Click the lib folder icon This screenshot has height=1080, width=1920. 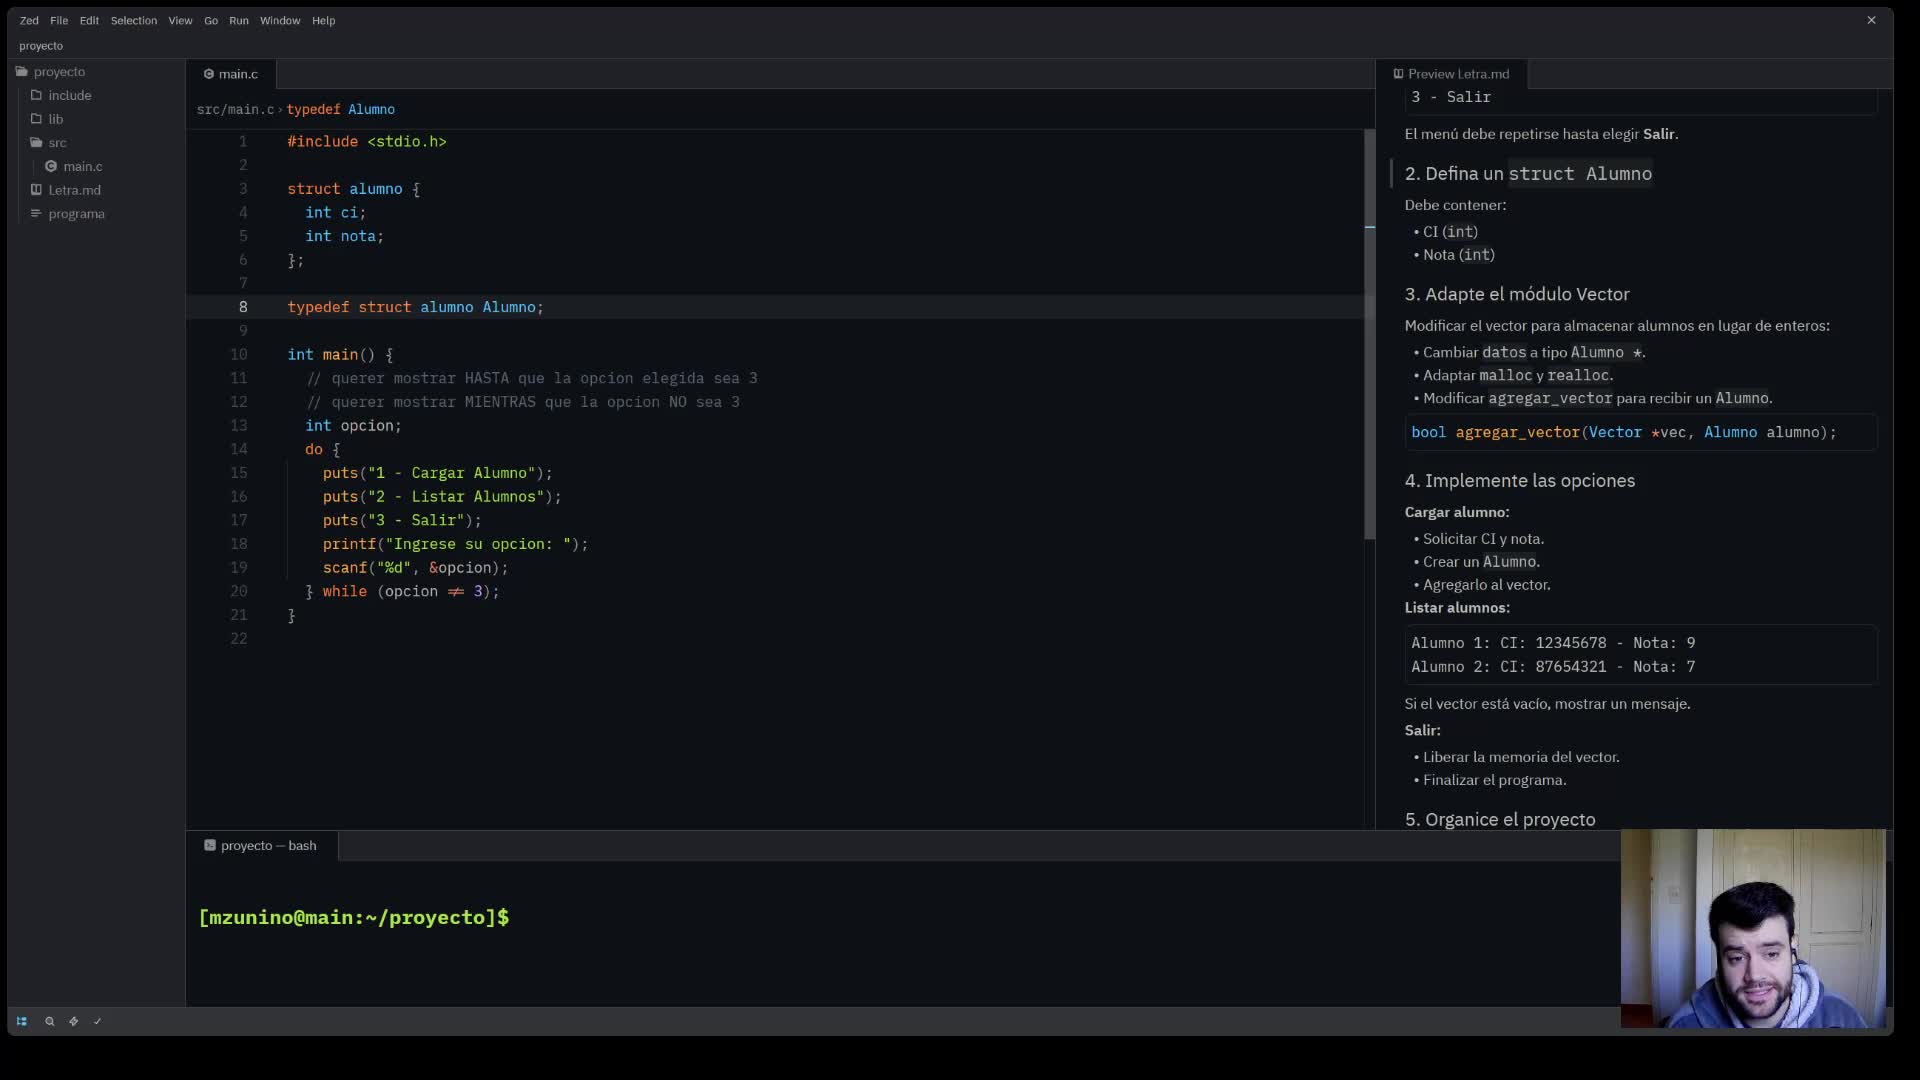(36, 118)
